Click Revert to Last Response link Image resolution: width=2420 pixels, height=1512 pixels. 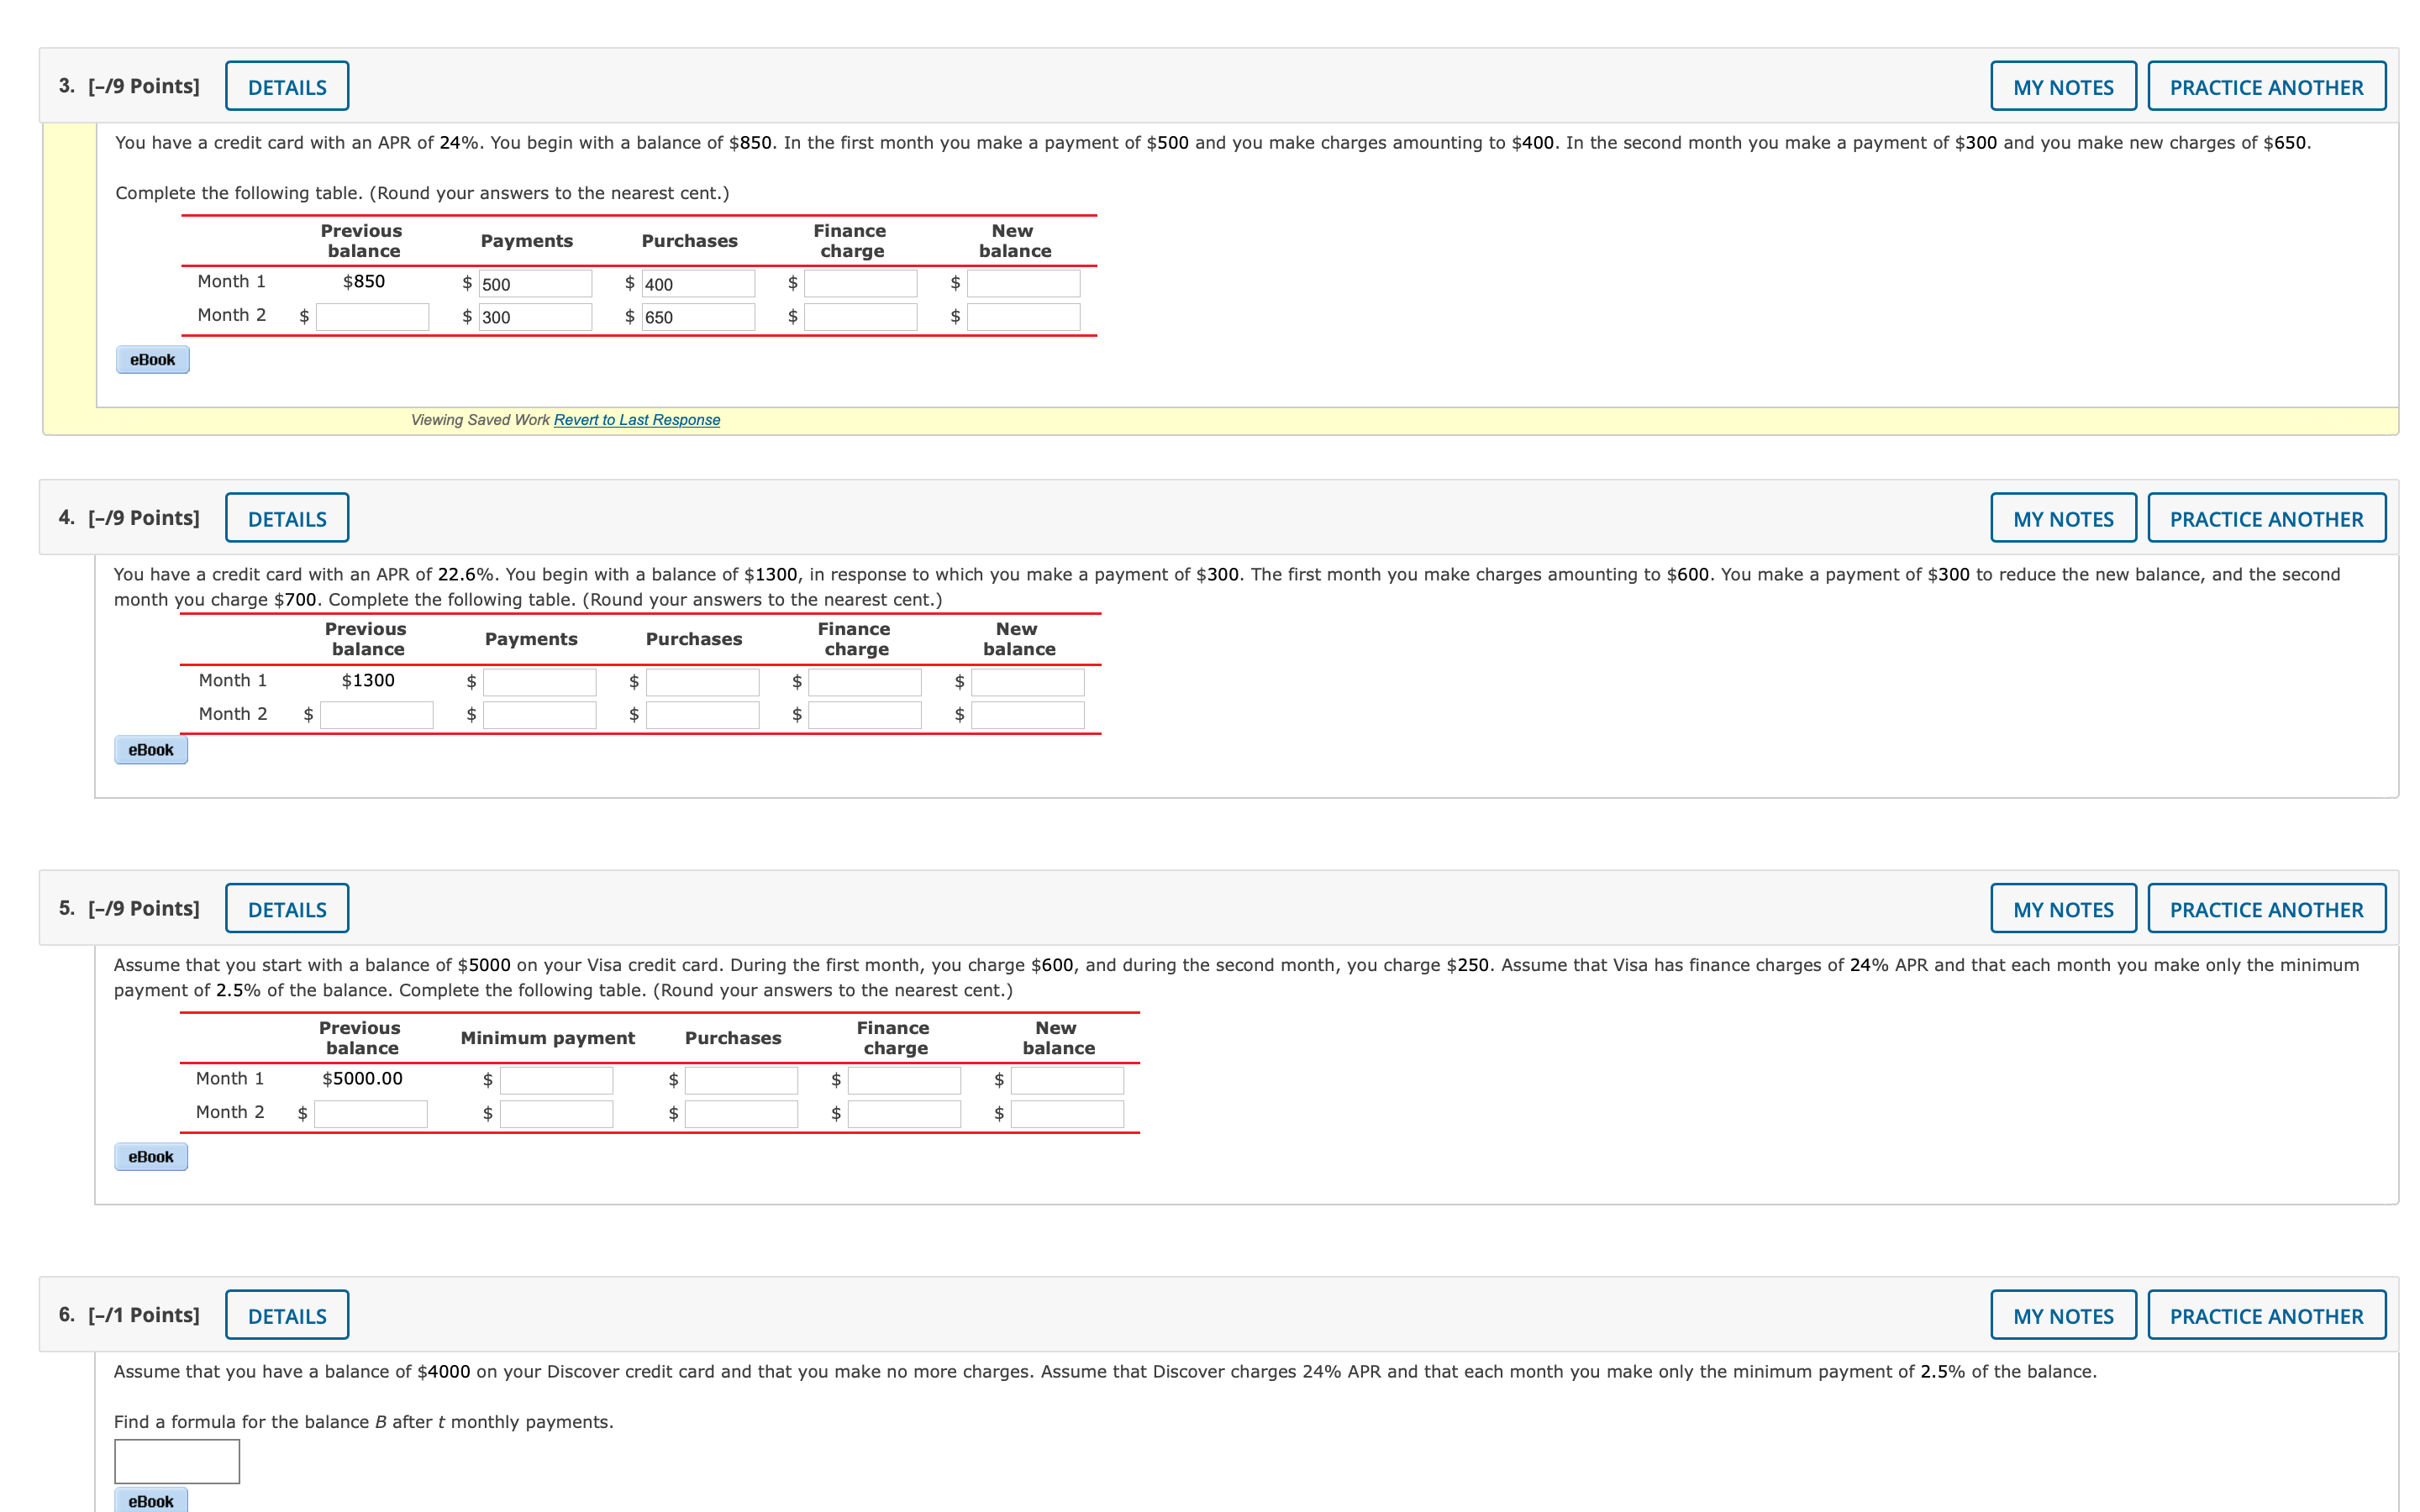(636, 420)
